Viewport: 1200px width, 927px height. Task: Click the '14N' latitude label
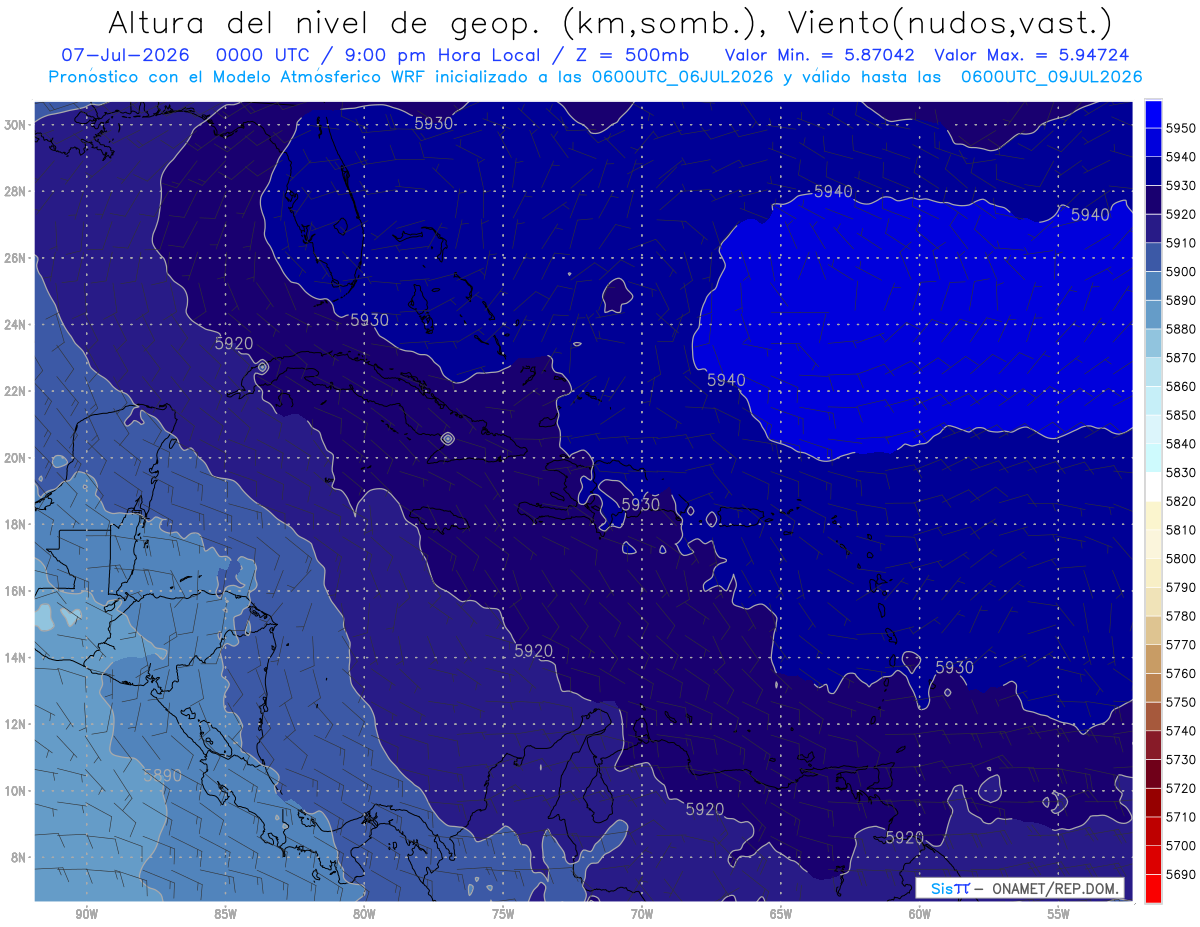16,657
